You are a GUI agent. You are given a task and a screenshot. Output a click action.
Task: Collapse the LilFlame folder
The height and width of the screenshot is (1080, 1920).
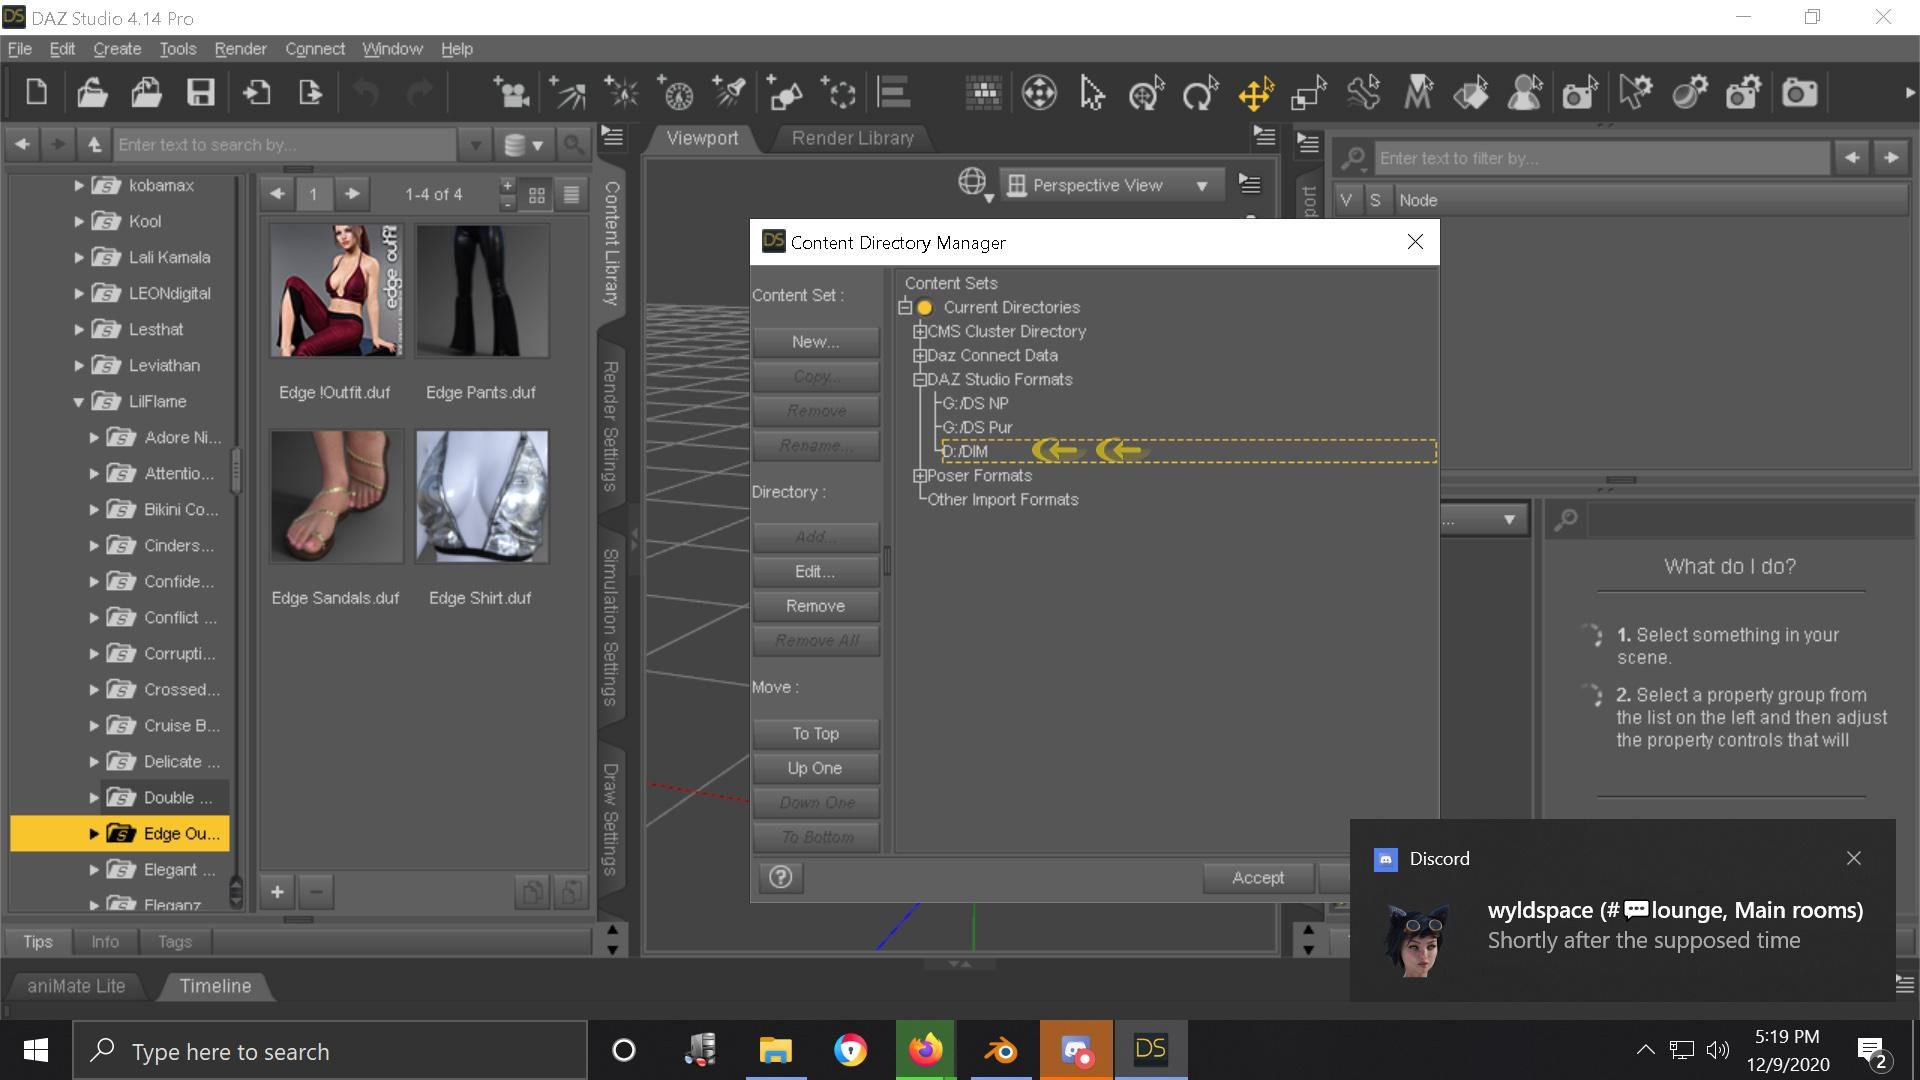pos(78,402)
